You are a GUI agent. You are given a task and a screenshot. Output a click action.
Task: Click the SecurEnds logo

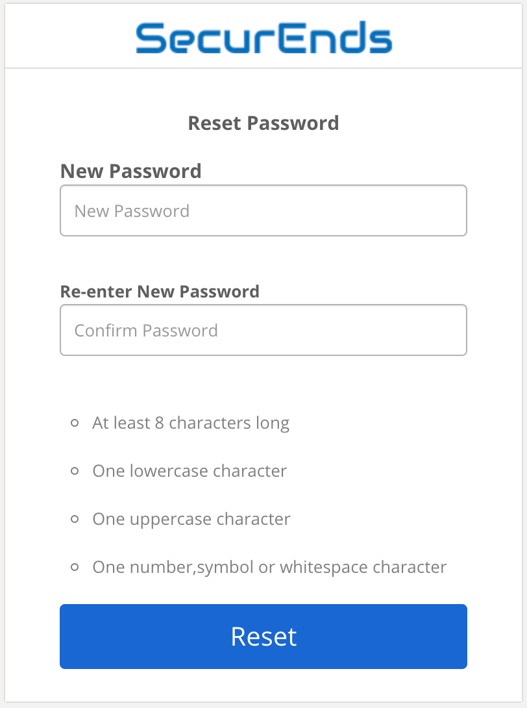coord(264,37)
